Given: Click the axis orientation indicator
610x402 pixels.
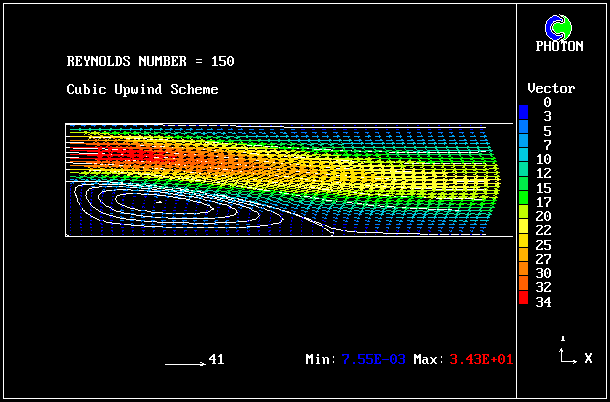Looking at the screenshot, I should pyautogui.click(x=565, y=352).
